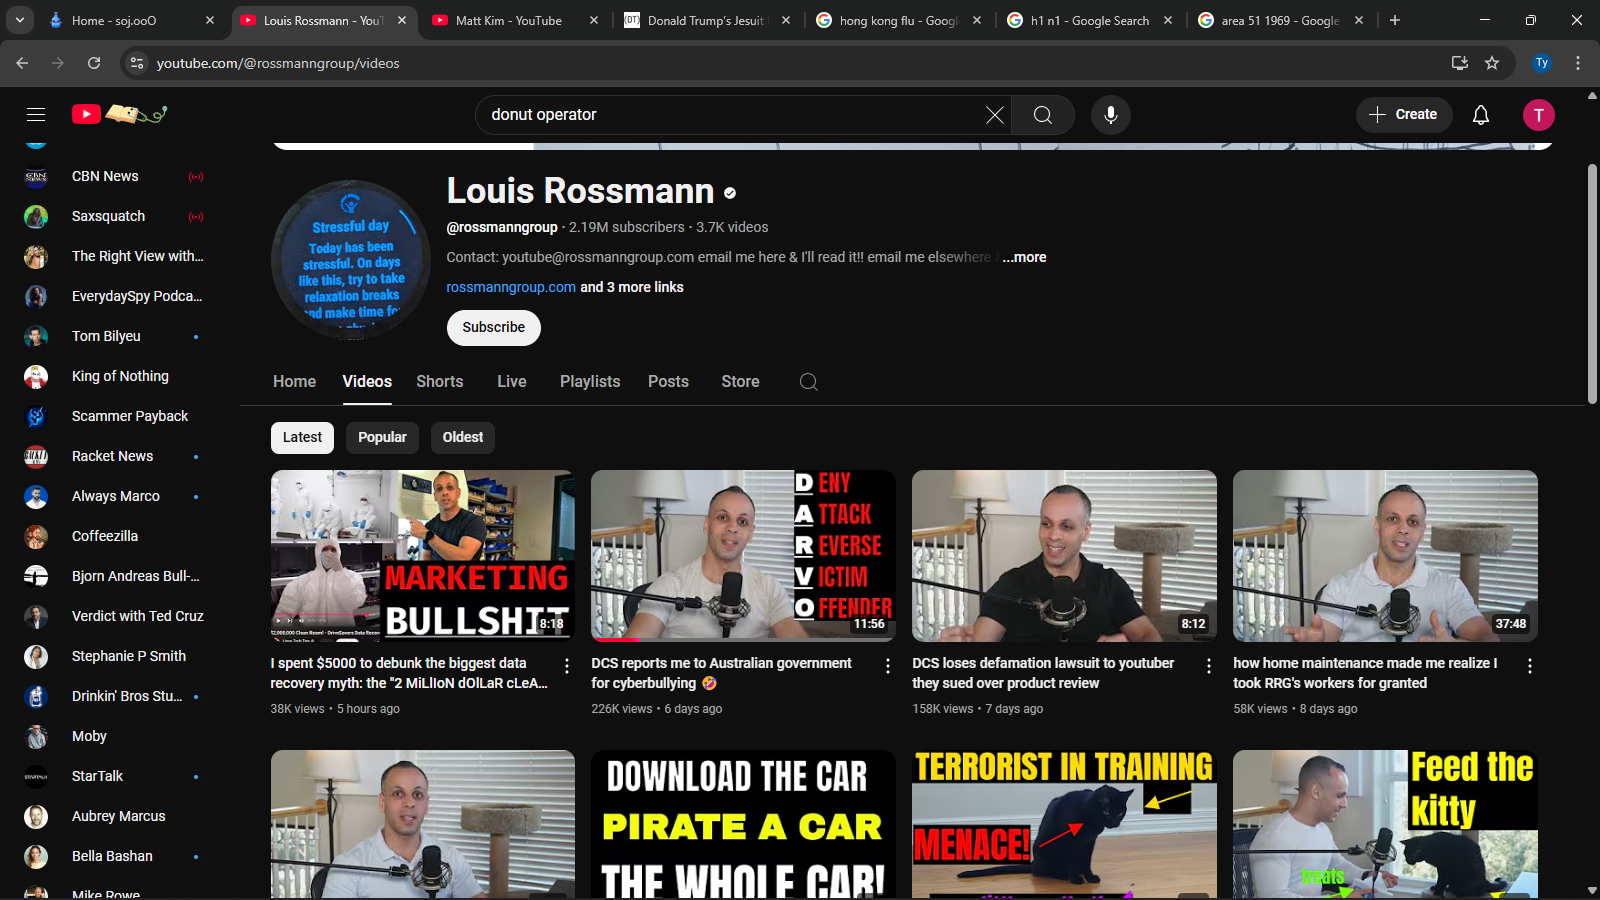Click the page vertical scrollbar
The height and width of the screenshot is (900, 1600).
pyautogui.click(x=1592, y=284)
